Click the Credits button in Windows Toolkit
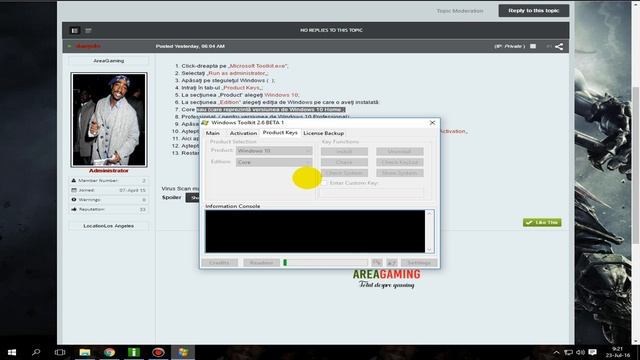This screenshot has height=360, width=640. tap(220, 263)
